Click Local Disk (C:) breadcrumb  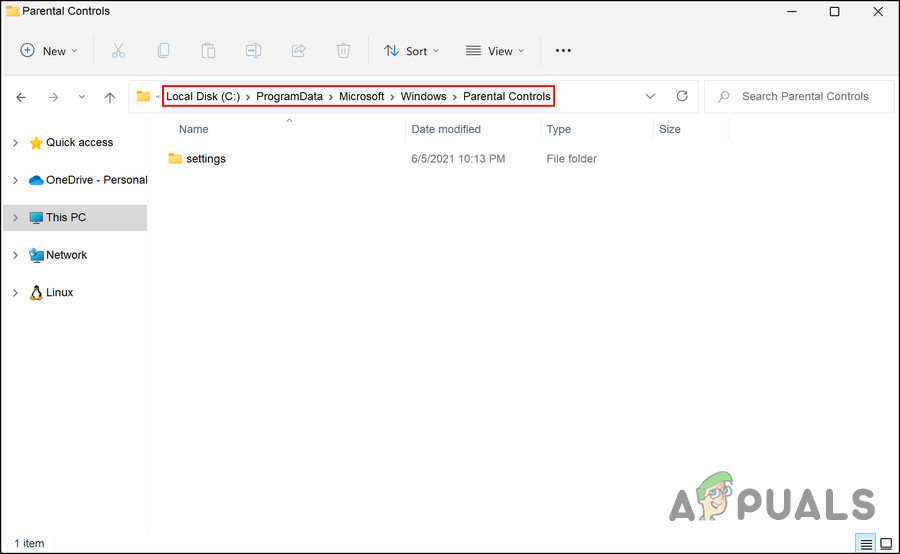tap(203, 96)
